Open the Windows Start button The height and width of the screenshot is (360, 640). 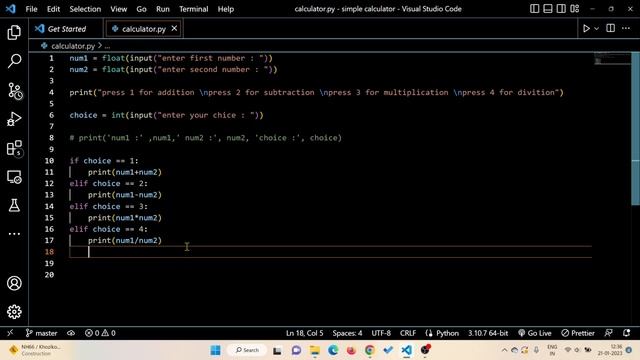coord(216,350)
